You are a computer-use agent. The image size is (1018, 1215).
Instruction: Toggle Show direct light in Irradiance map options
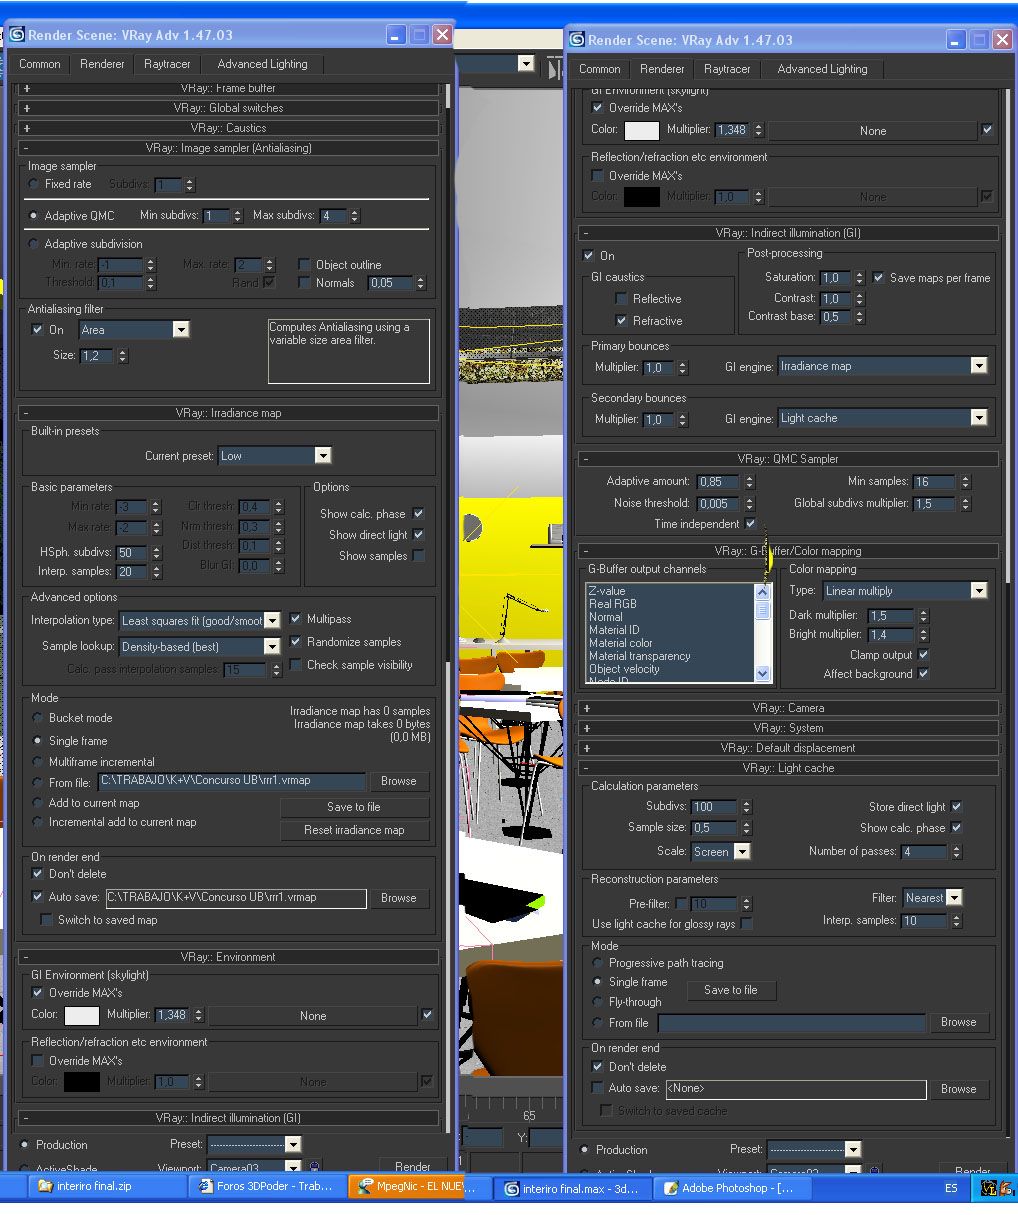click(418, 535)
